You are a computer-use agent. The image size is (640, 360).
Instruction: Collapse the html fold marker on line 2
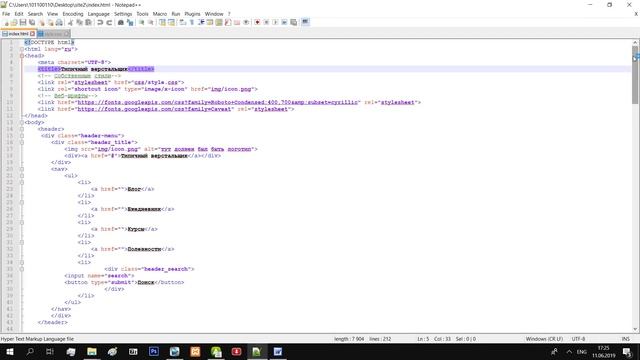click(x=22, y=49)
